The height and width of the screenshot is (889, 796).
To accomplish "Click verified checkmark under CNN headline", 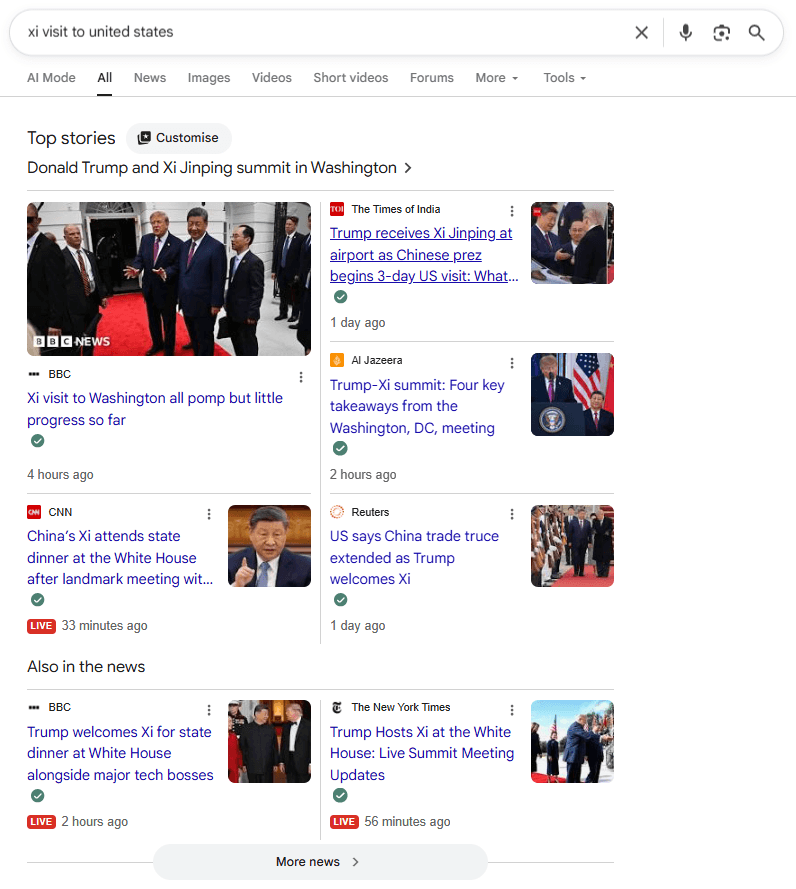I will [x=37, y=599].
